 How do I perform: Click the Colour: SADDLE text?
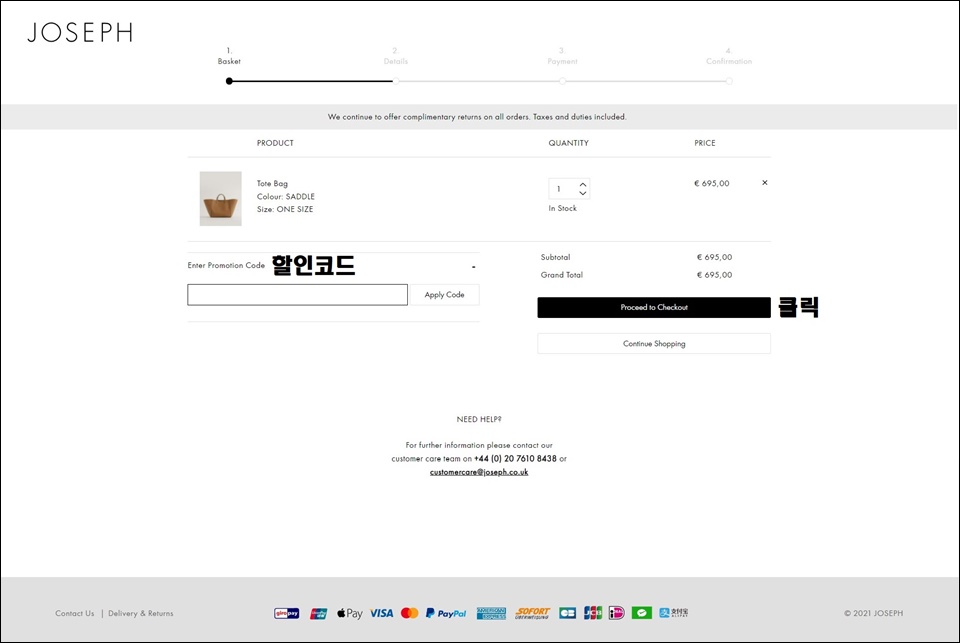click(286, 197)
